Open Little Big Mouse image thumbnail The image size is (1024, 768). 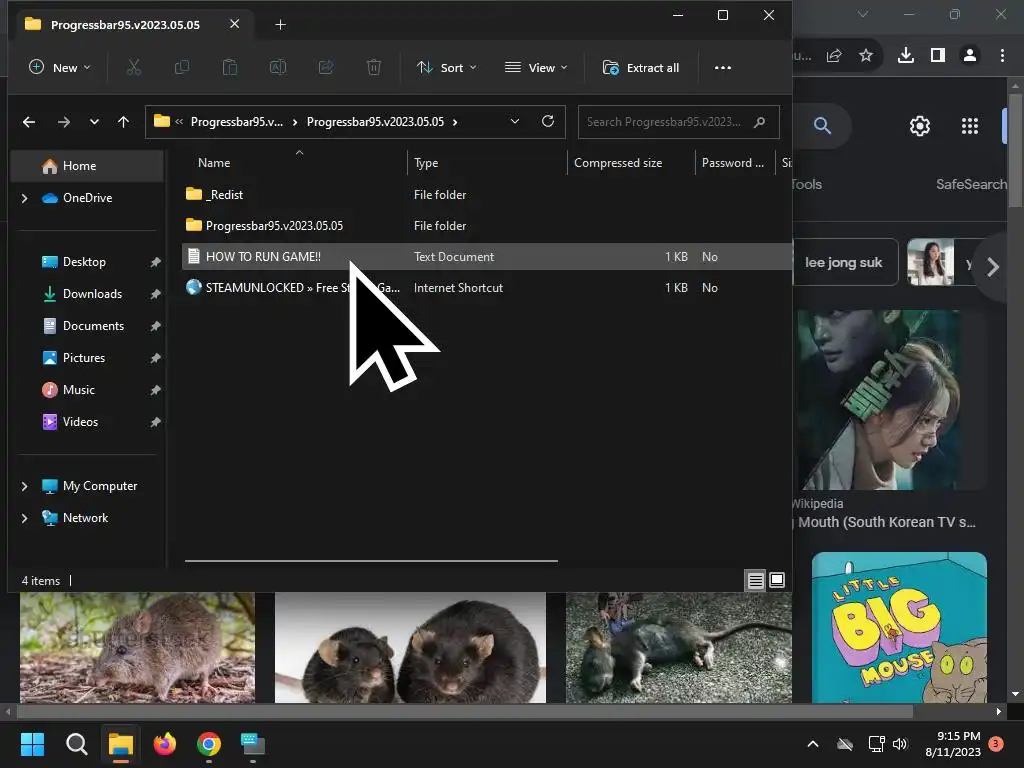click(899, 627)
